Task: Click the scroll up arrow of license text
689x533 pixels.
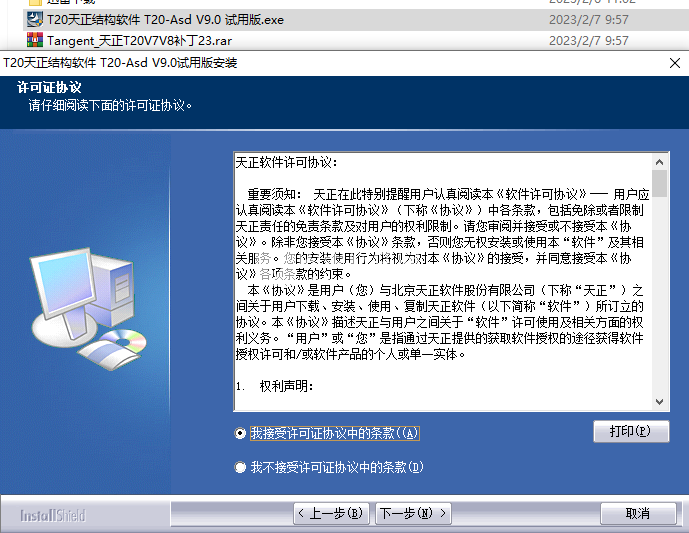Action: [659, 162]
